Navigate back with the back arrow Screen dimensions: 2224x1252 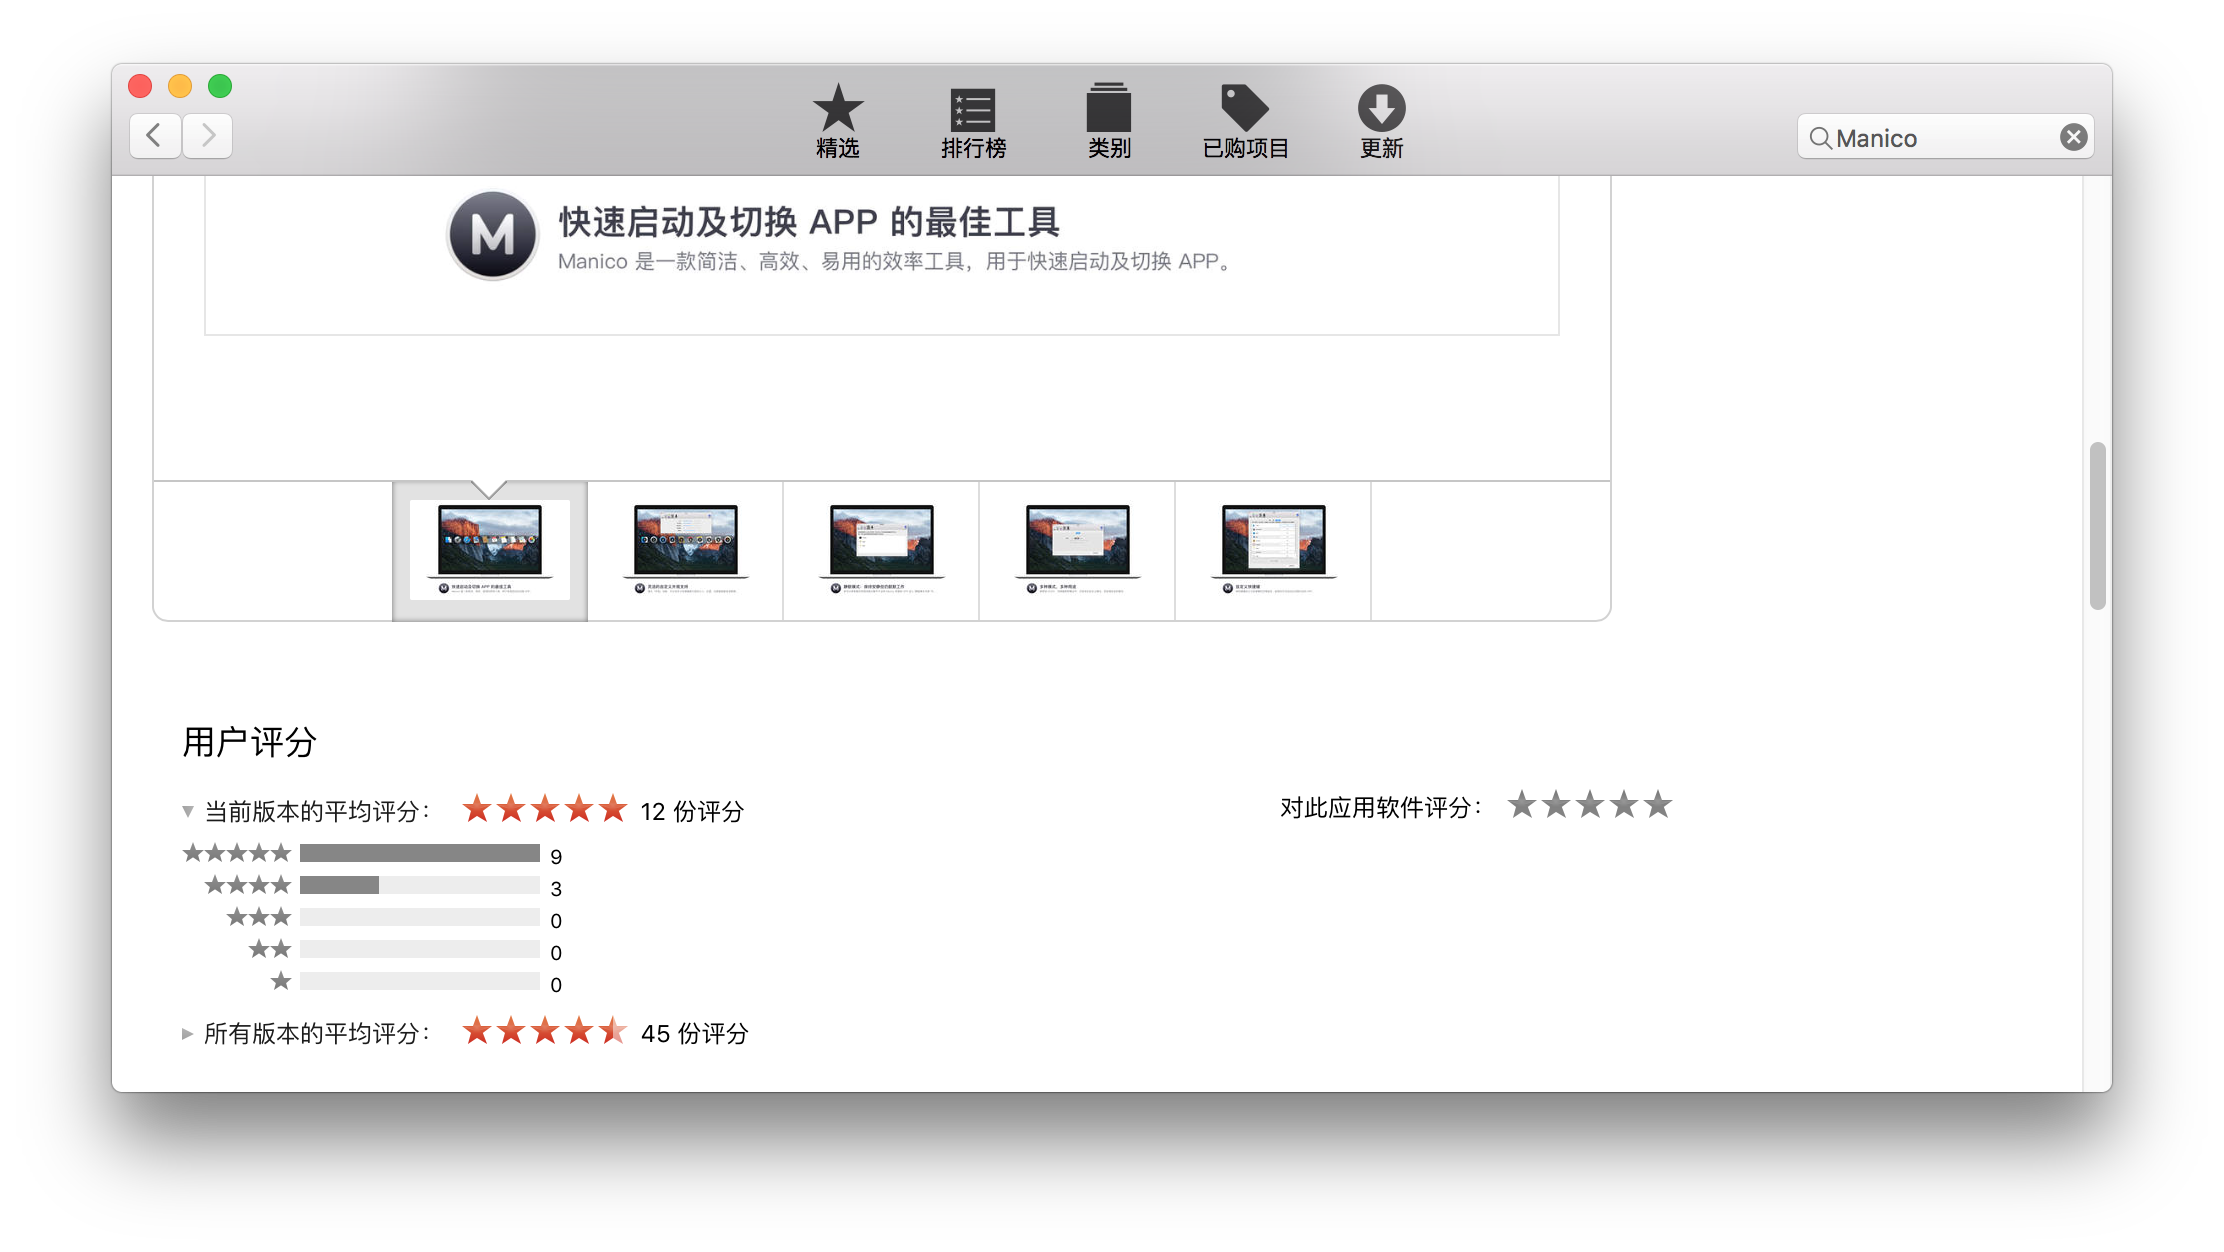point(155,135)
